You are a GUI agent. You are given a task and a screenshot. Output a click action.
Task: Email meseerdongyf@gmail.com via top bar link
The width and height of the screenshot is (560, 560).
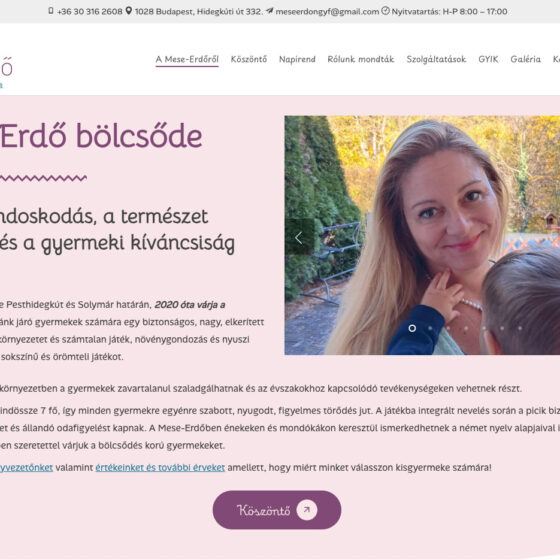[327, 11]
